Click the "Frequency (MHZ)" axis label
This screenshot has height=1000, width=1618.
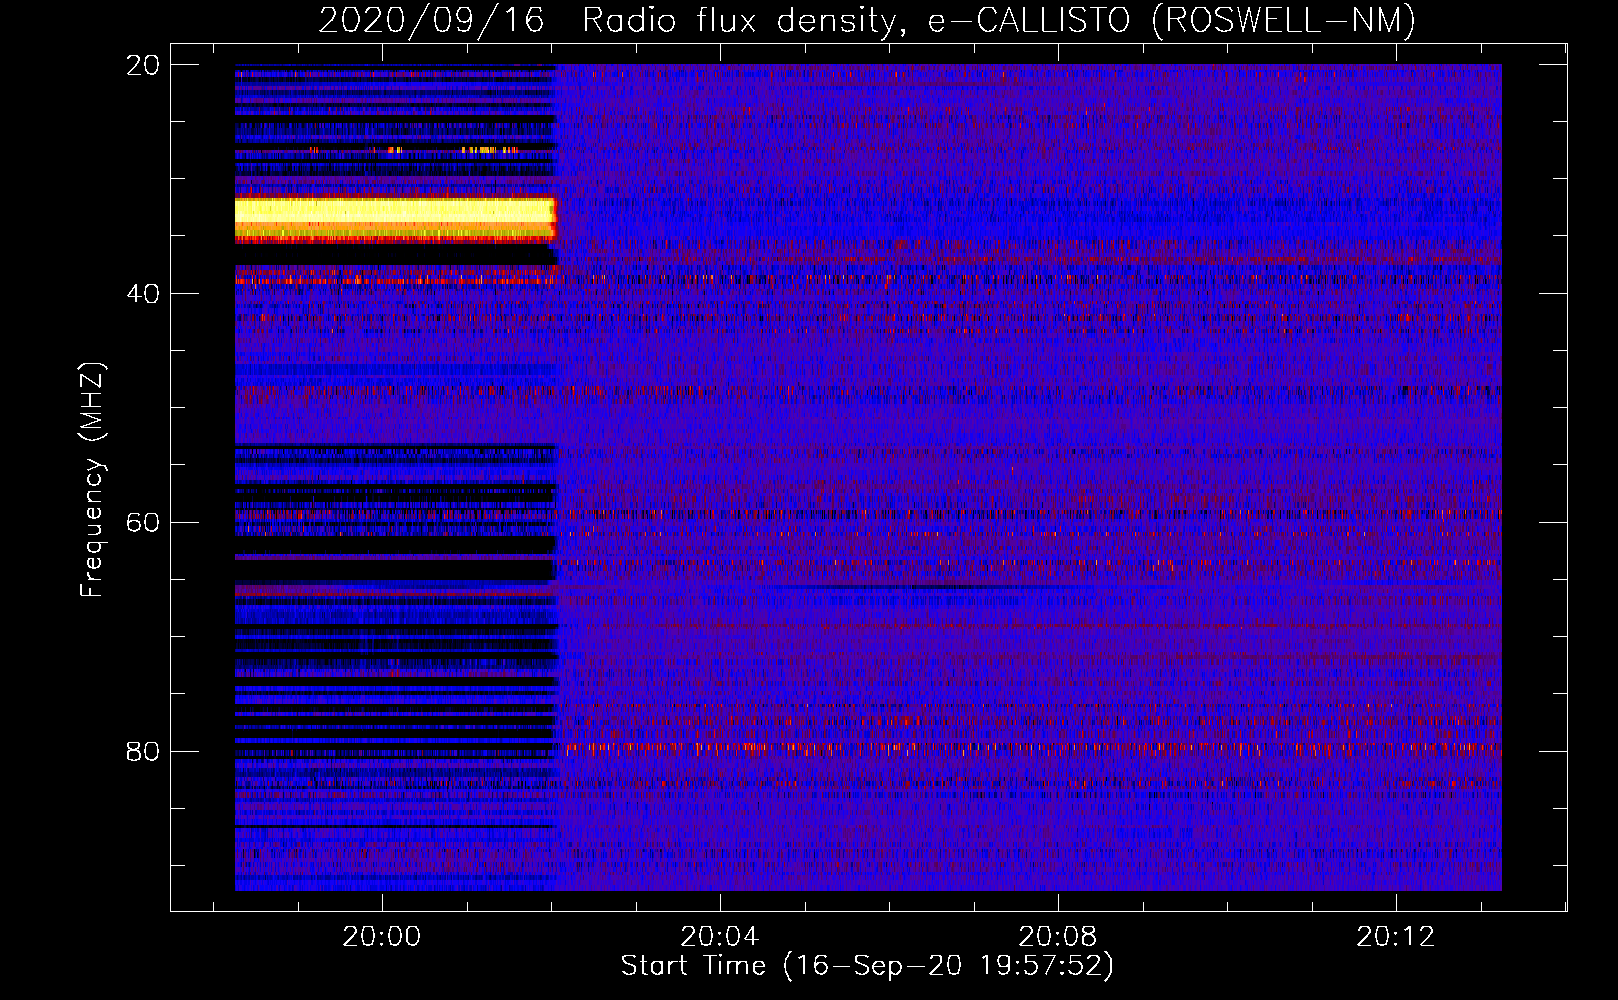(92, 480)
